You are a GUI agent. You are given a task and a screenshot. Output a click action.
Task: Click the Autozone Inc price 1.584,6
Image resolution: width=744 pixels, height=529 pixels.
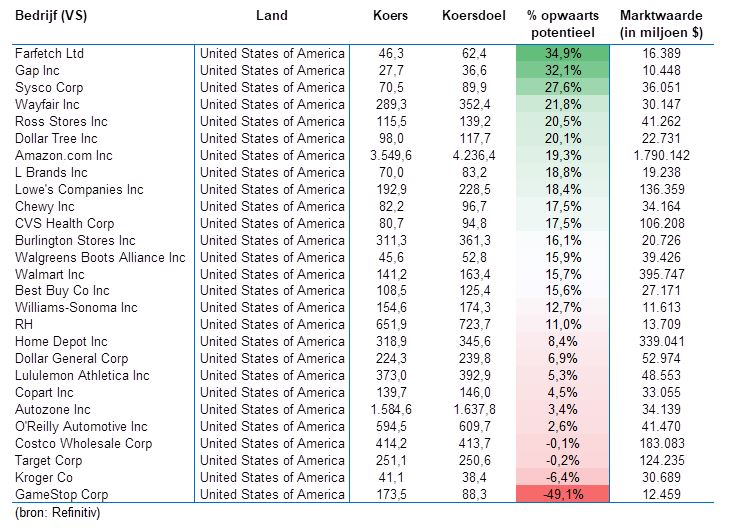tap(390, 409)
